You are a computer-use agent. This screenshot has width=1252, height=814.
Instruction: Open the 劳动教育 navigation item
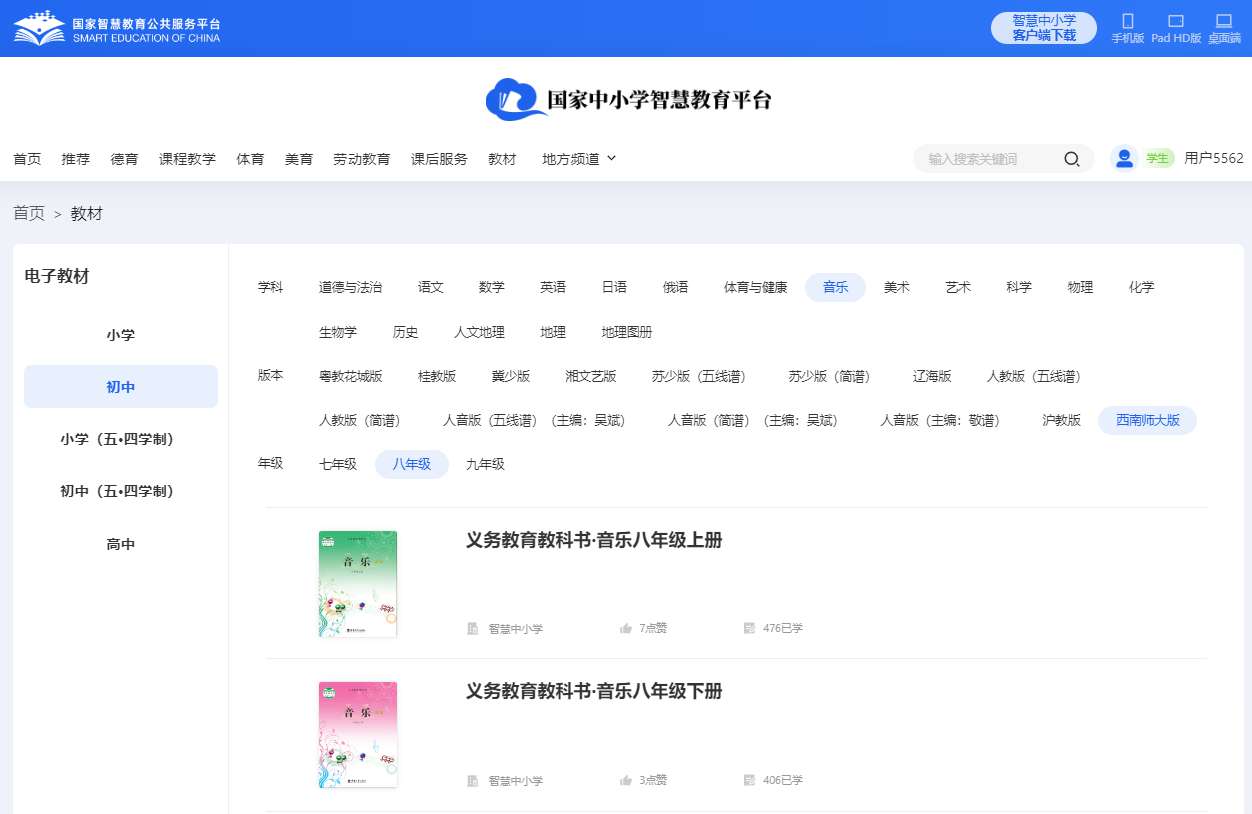pos(362,159)
